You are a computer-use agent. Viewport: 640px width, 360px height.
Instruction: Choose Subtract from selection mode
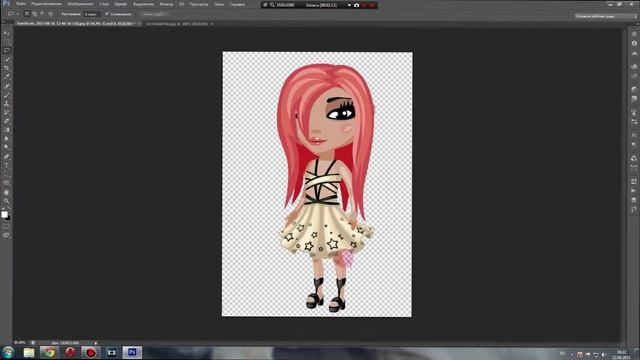pyautogui.click(x=42, y=14)
